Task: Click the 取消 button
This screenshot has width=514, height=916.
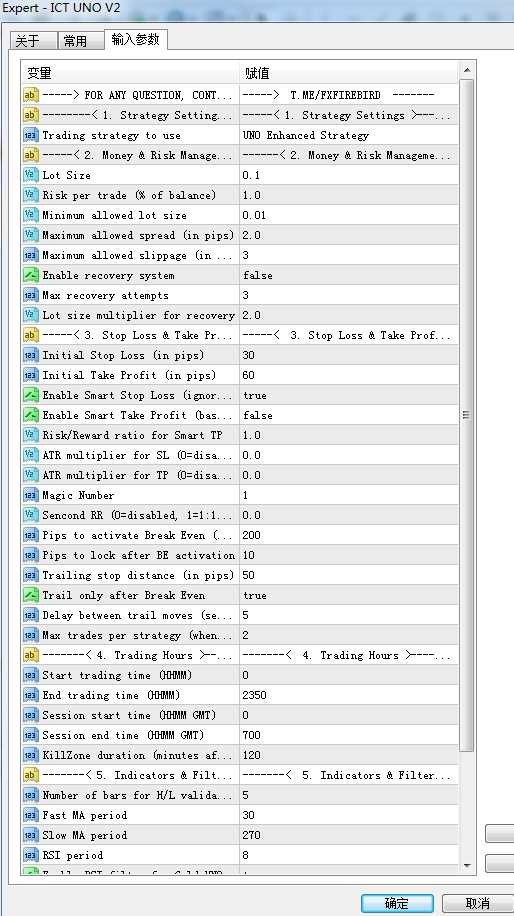Action: coord(478,903)
